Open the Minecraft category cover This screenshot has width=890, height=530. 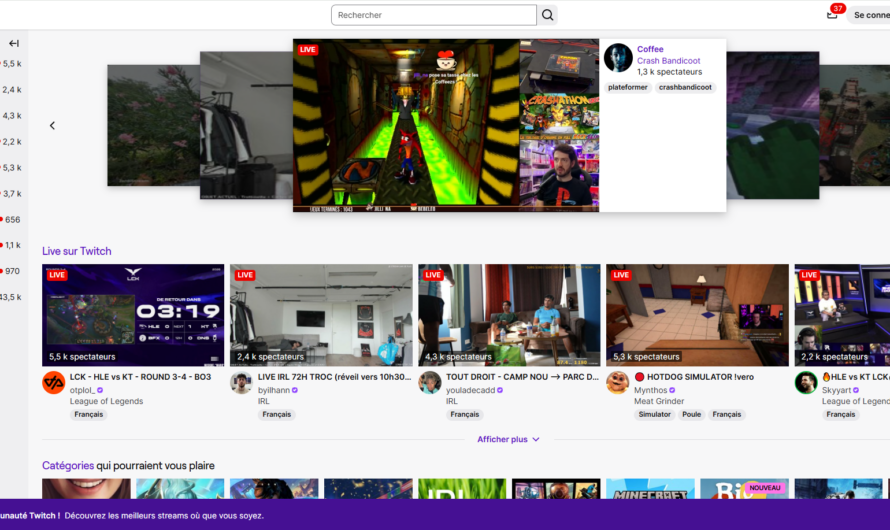650,489
